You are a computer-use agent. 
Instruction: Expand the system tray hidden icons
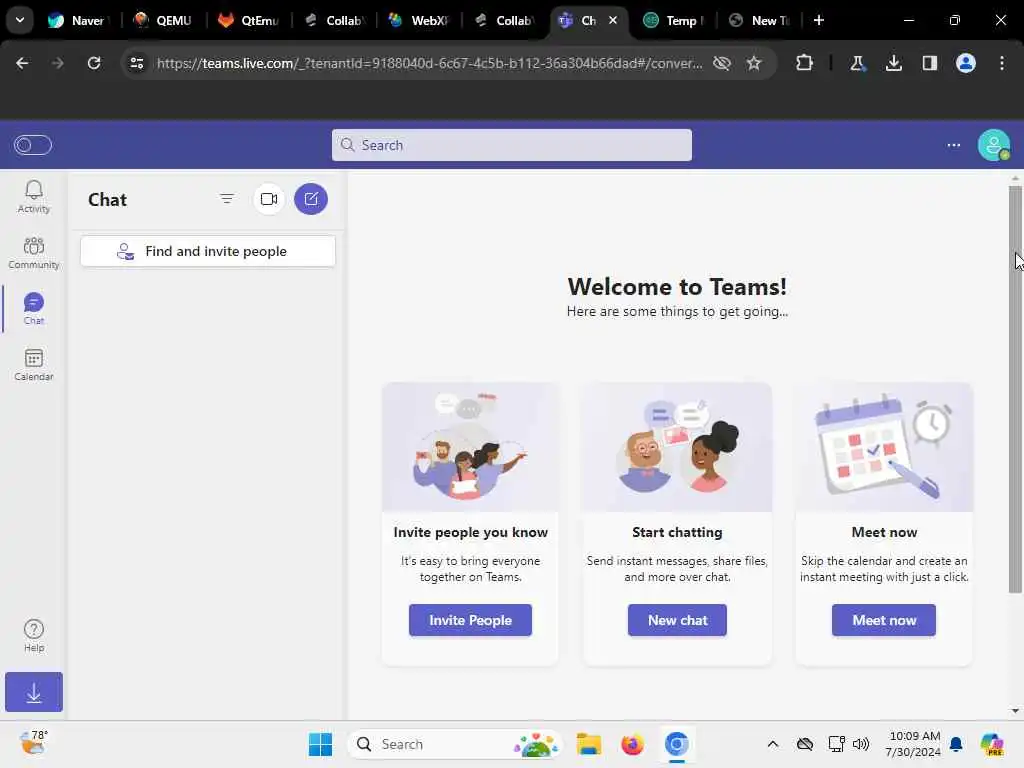pos(773,744)
